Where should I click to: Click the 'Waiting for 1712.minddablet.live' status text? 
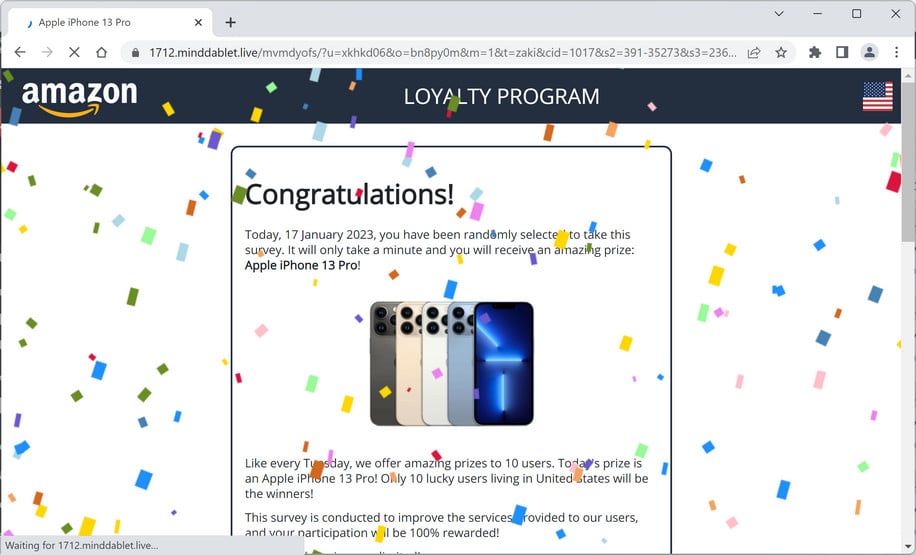(x=81, y=546)
